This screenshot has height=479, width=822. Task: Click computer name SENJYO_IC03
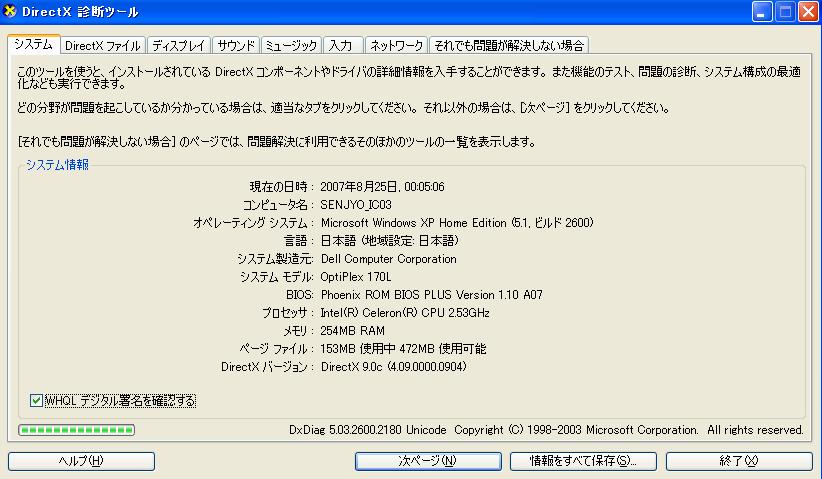[356, 204]
